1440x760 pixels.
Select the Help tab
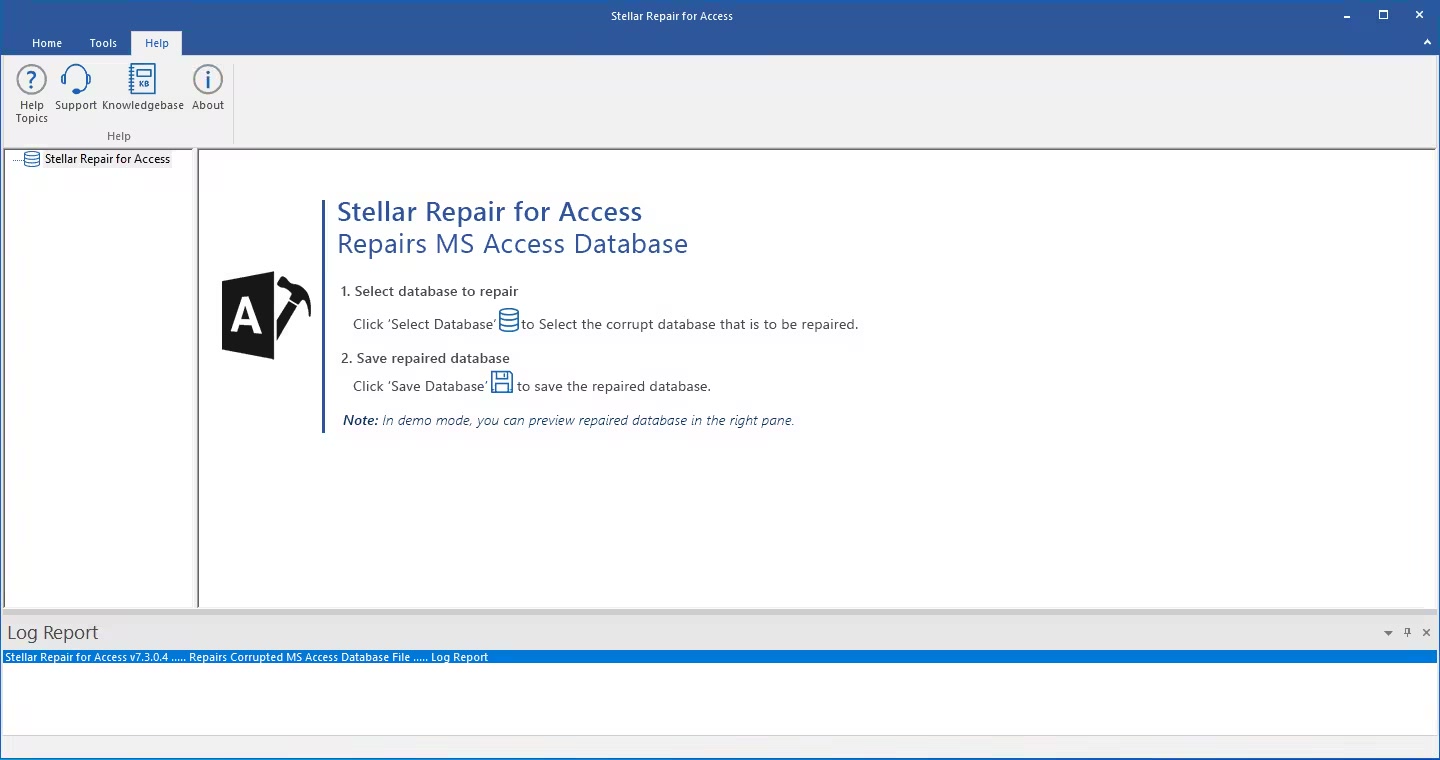pyautogui.click(x=157, y=43)
